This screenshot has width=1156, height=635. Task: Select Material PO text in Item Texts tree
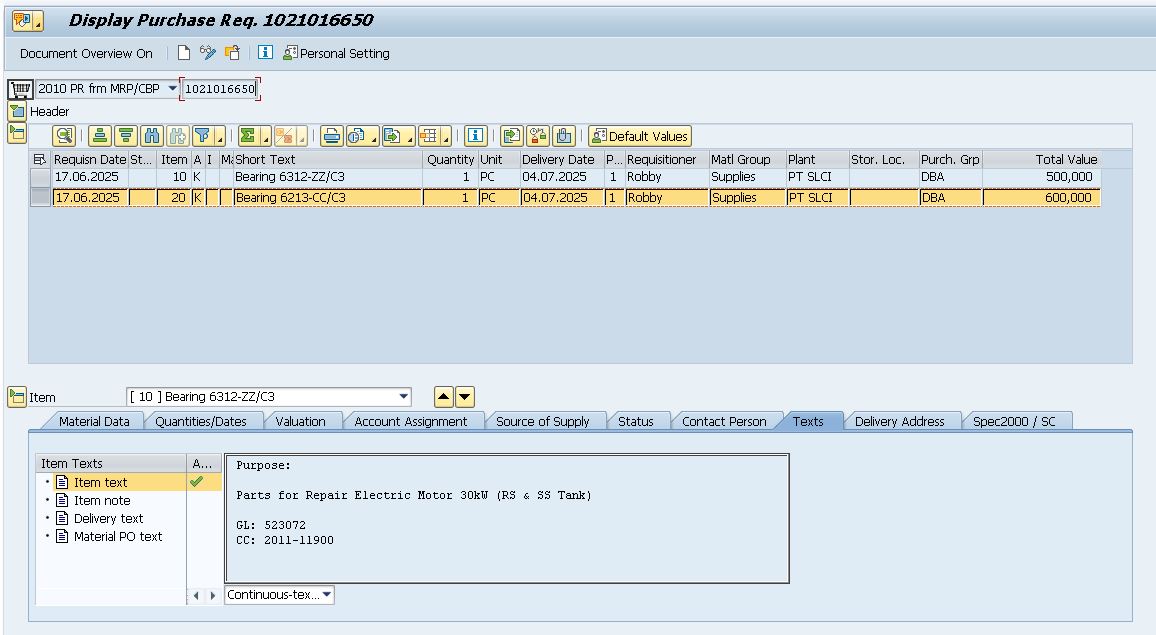coord(118,536)
